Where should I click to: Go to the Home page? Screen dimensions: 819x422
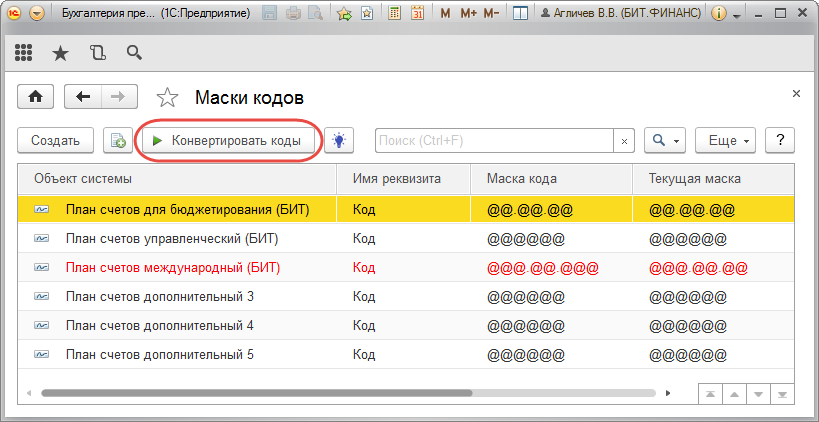pos(37,97)
